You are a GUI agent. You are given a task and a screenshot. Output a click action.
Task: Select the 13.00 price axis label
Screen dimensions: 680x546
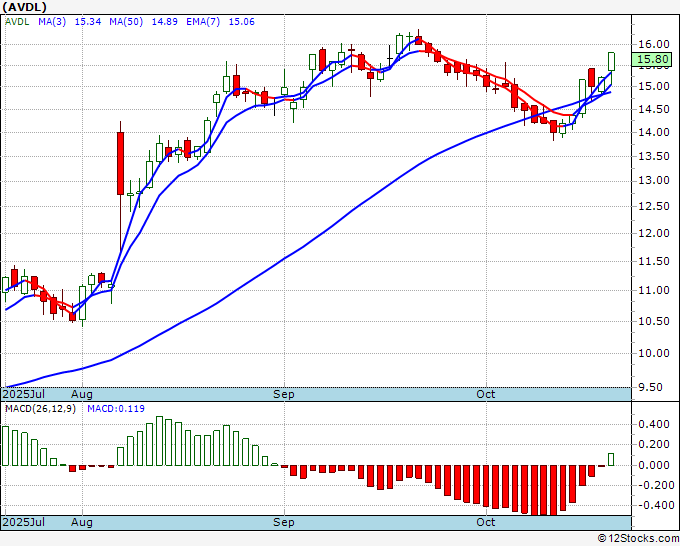[654, 180]
